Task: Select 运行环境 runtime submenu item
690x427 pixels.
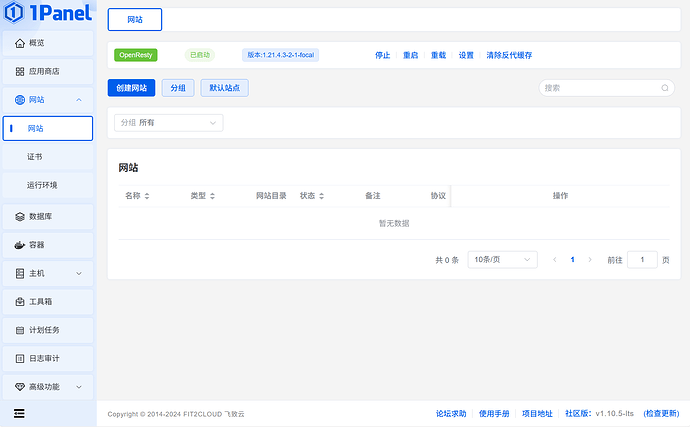Action: pos(42,185)
